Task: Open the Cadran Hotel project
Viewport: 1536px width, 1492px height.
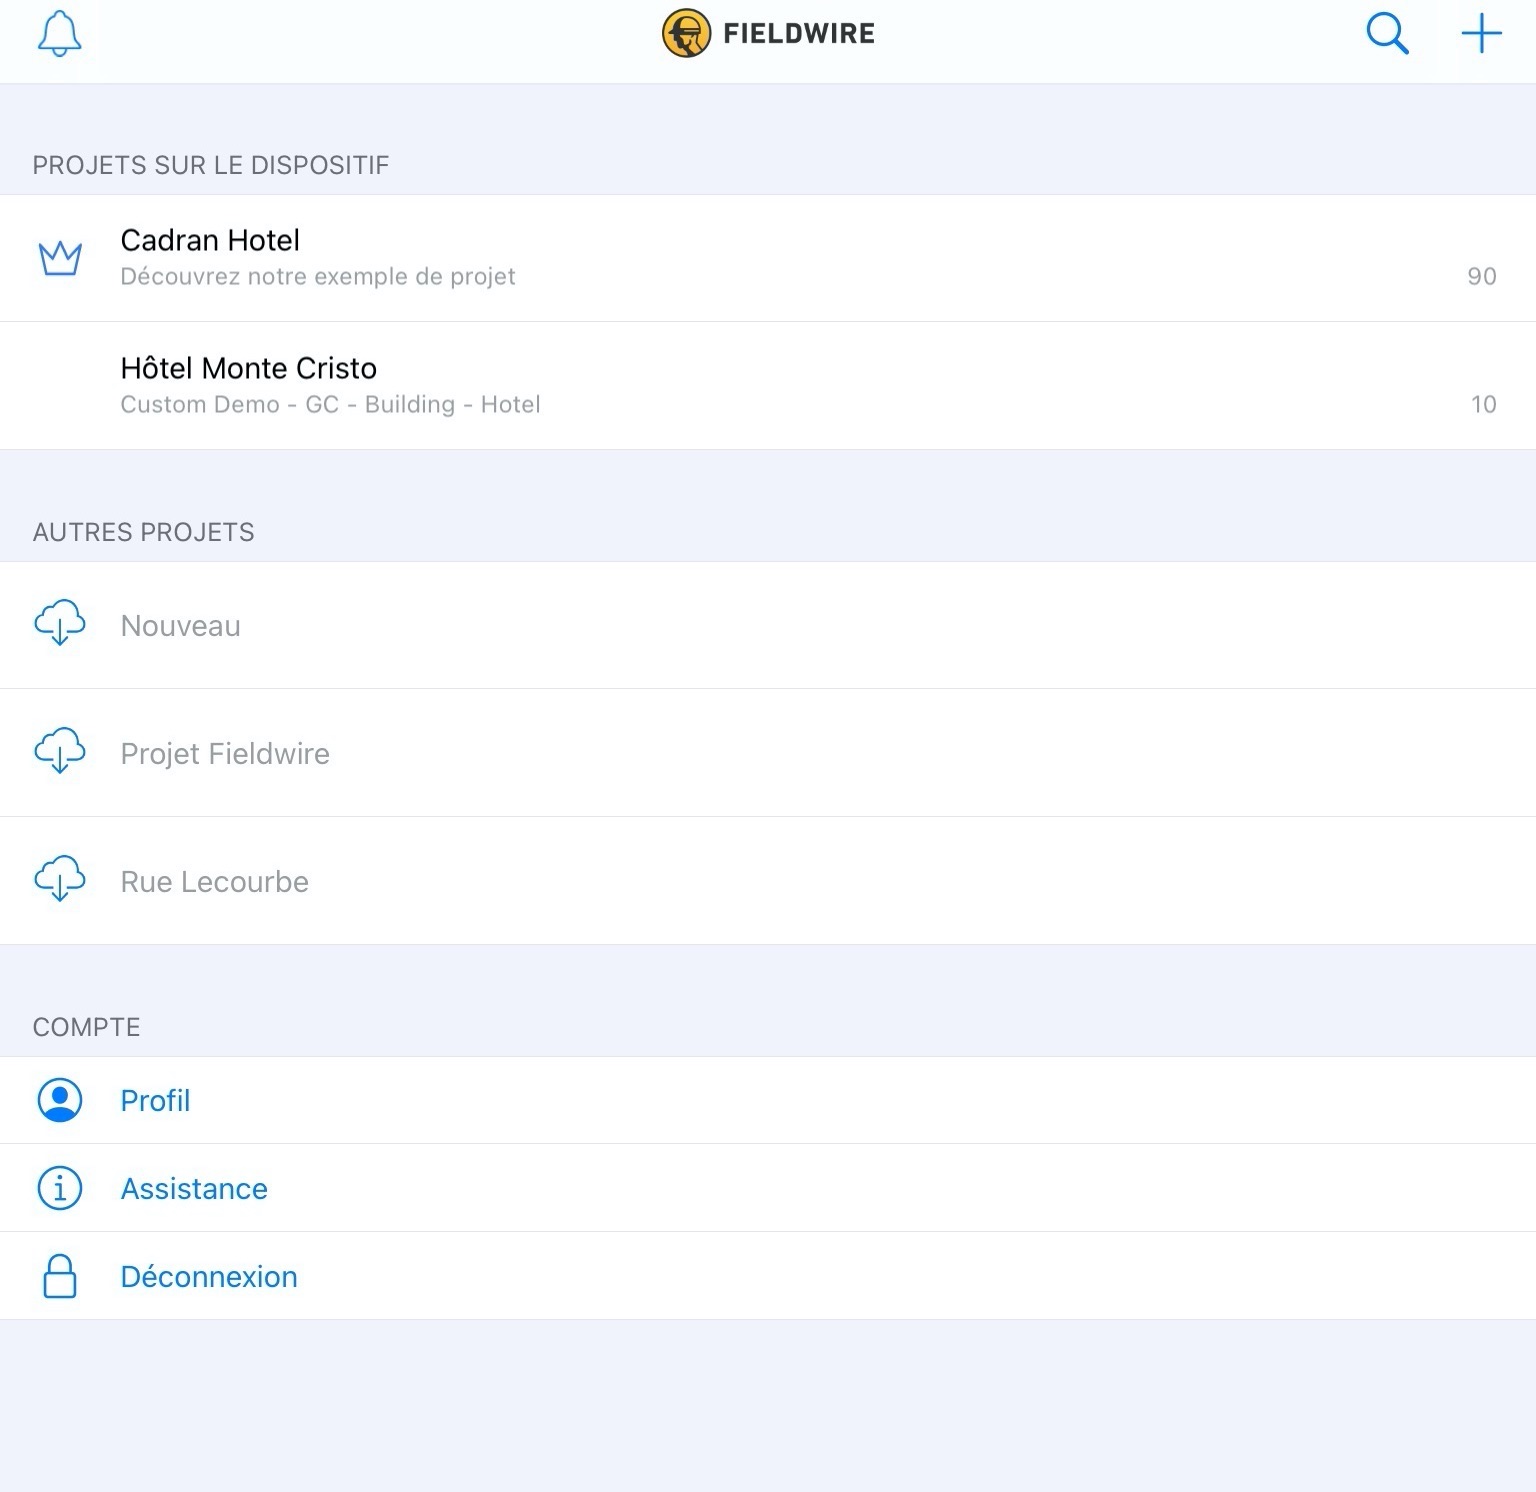Action: pos(768,258)
